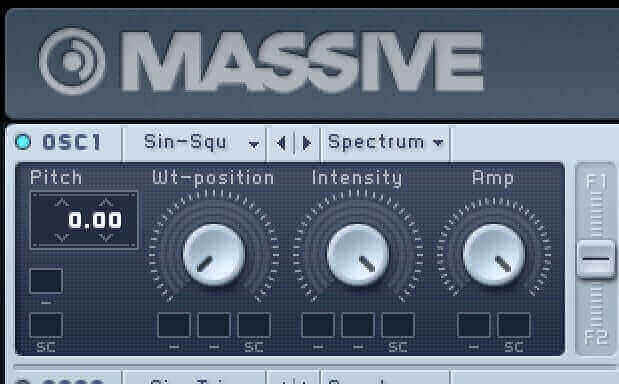The height and width of the screenshot is (384, 619).
Task: Click second modulation slot under Intensity
Action: (x=358, y=325)
